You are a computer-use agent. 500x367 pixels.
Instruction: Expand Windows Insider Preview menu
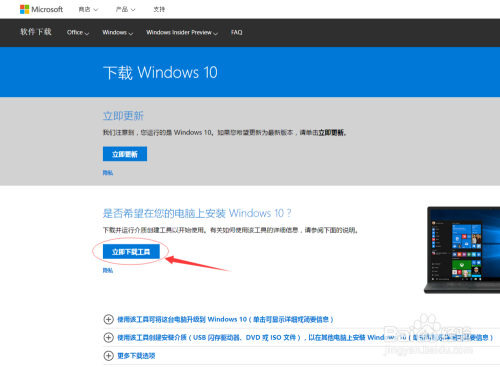point(182,32)
